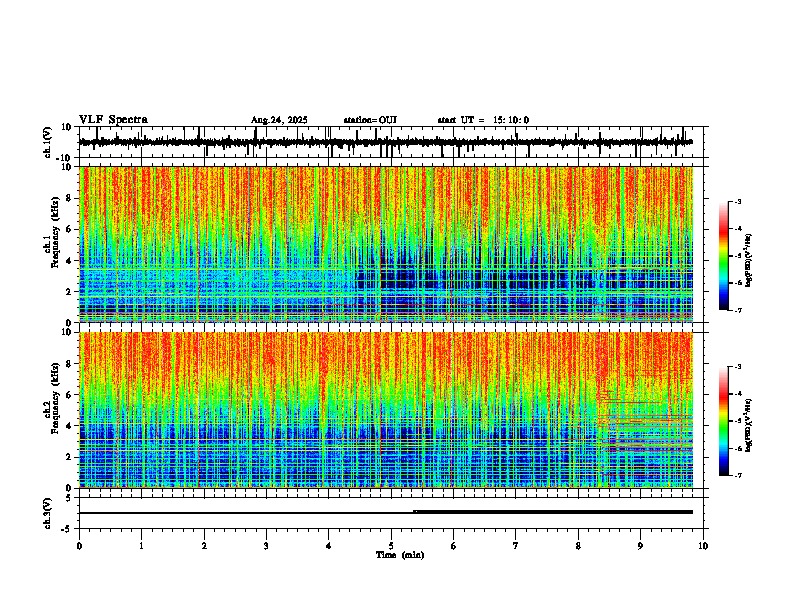Click the "VLF Spectra" plot title
The height and width of the screenshot is (612, 792).
(x=113, y=120)
